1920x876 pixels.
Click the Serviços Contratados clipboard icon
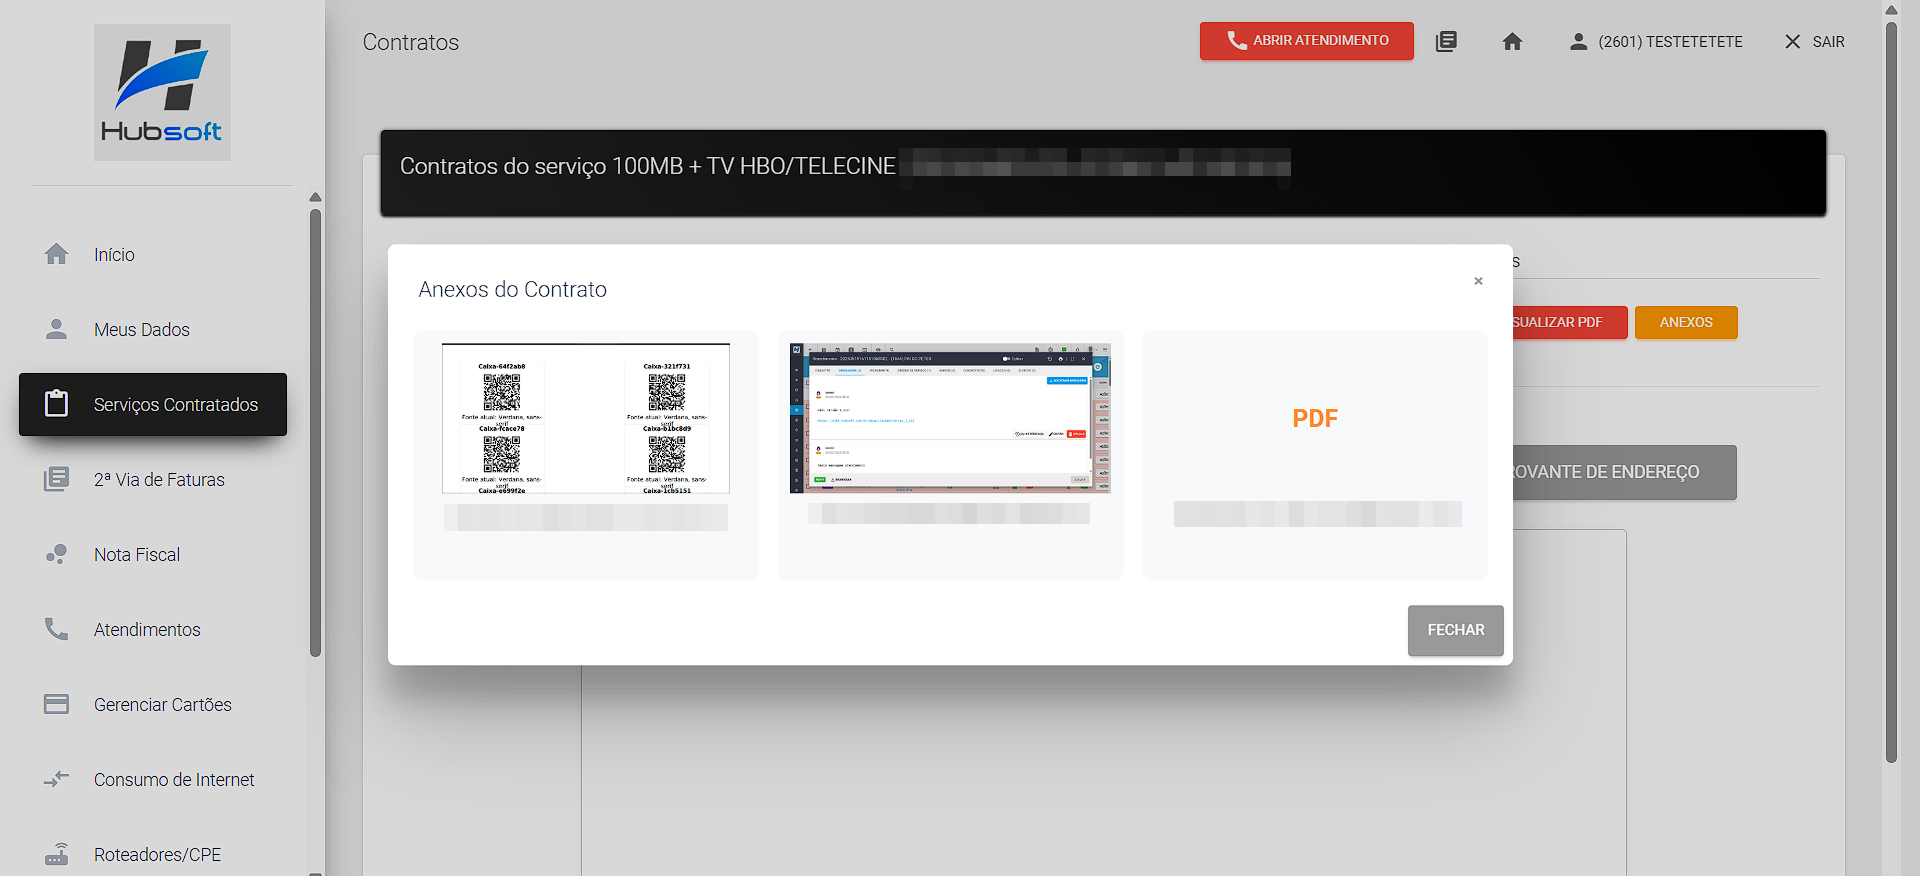coord(57,404)
